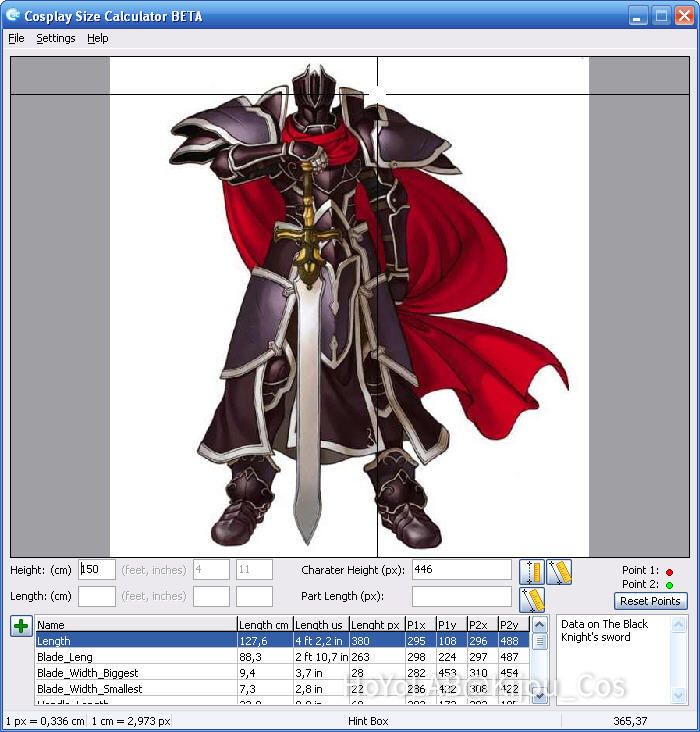Open the File menu
The width and height of the screenshot is (700, 732).
tap(16, 38)
